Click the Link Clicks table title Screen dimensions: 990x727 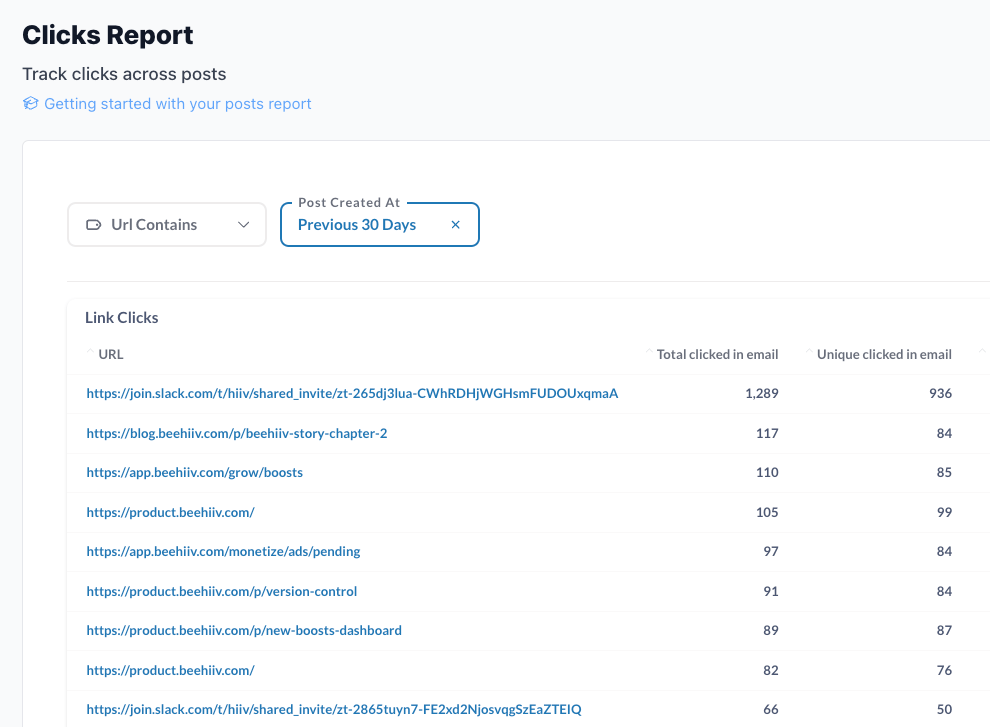click(x=122, y=318)
